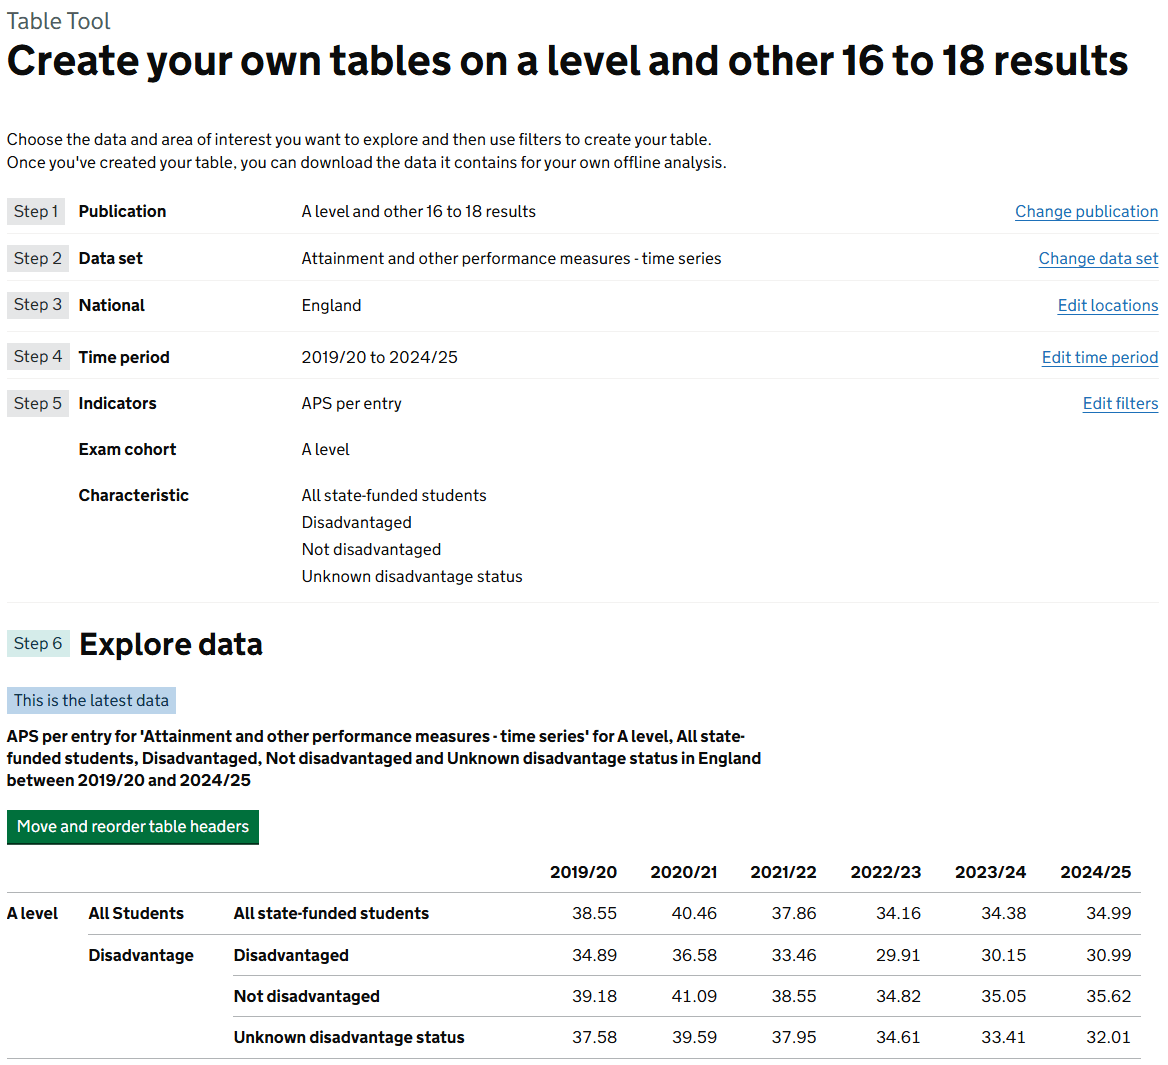Viewport: 1168px width, 1065px height.
Task: Select cell value 37.86
Action: coord(793,914)
